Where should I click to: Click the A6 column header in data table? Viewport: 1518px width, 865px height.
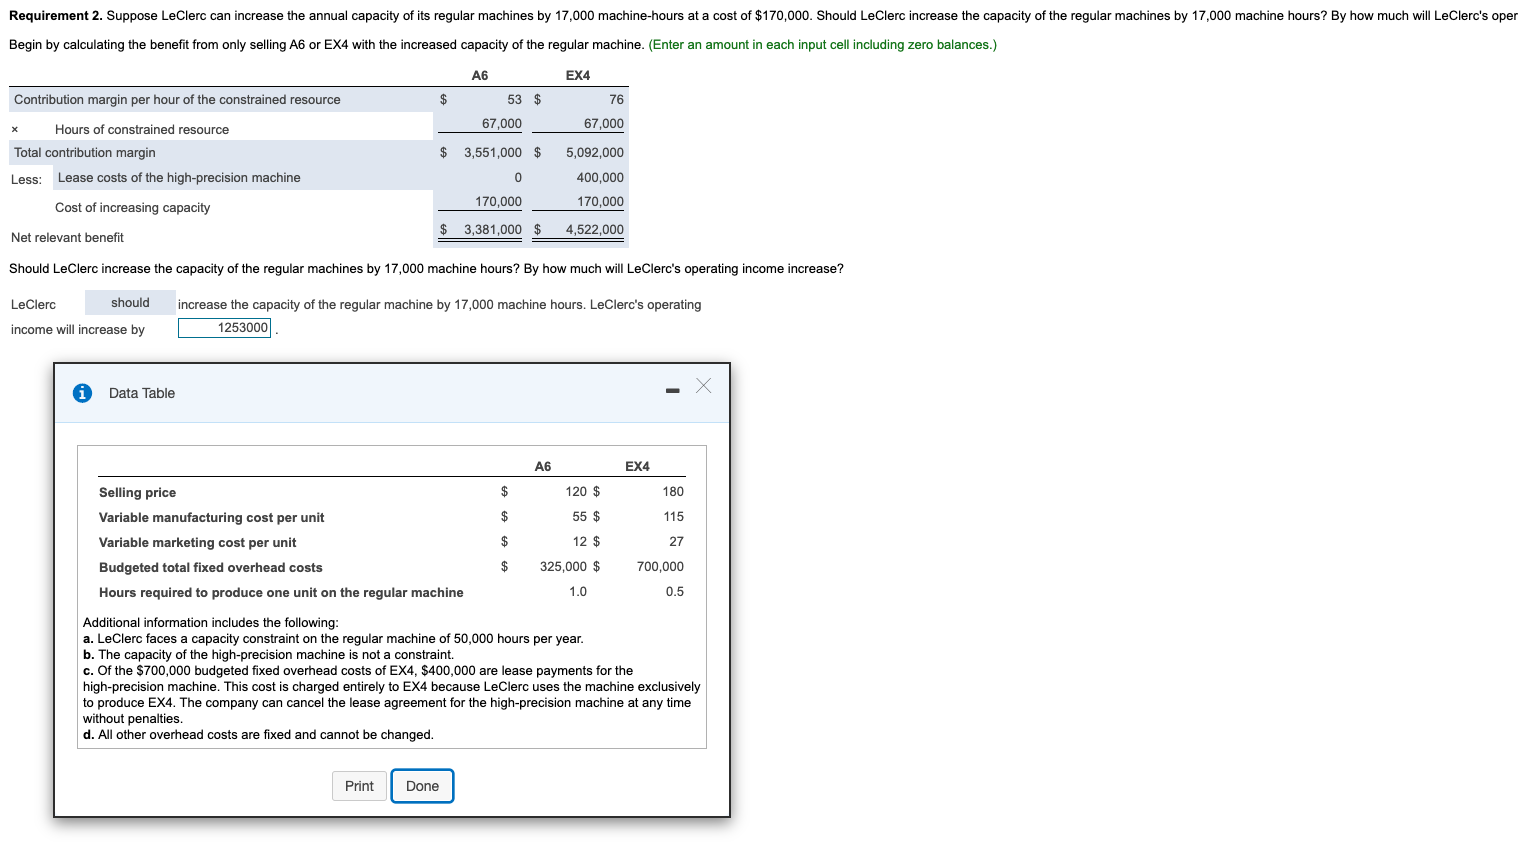tap(543, 466)
